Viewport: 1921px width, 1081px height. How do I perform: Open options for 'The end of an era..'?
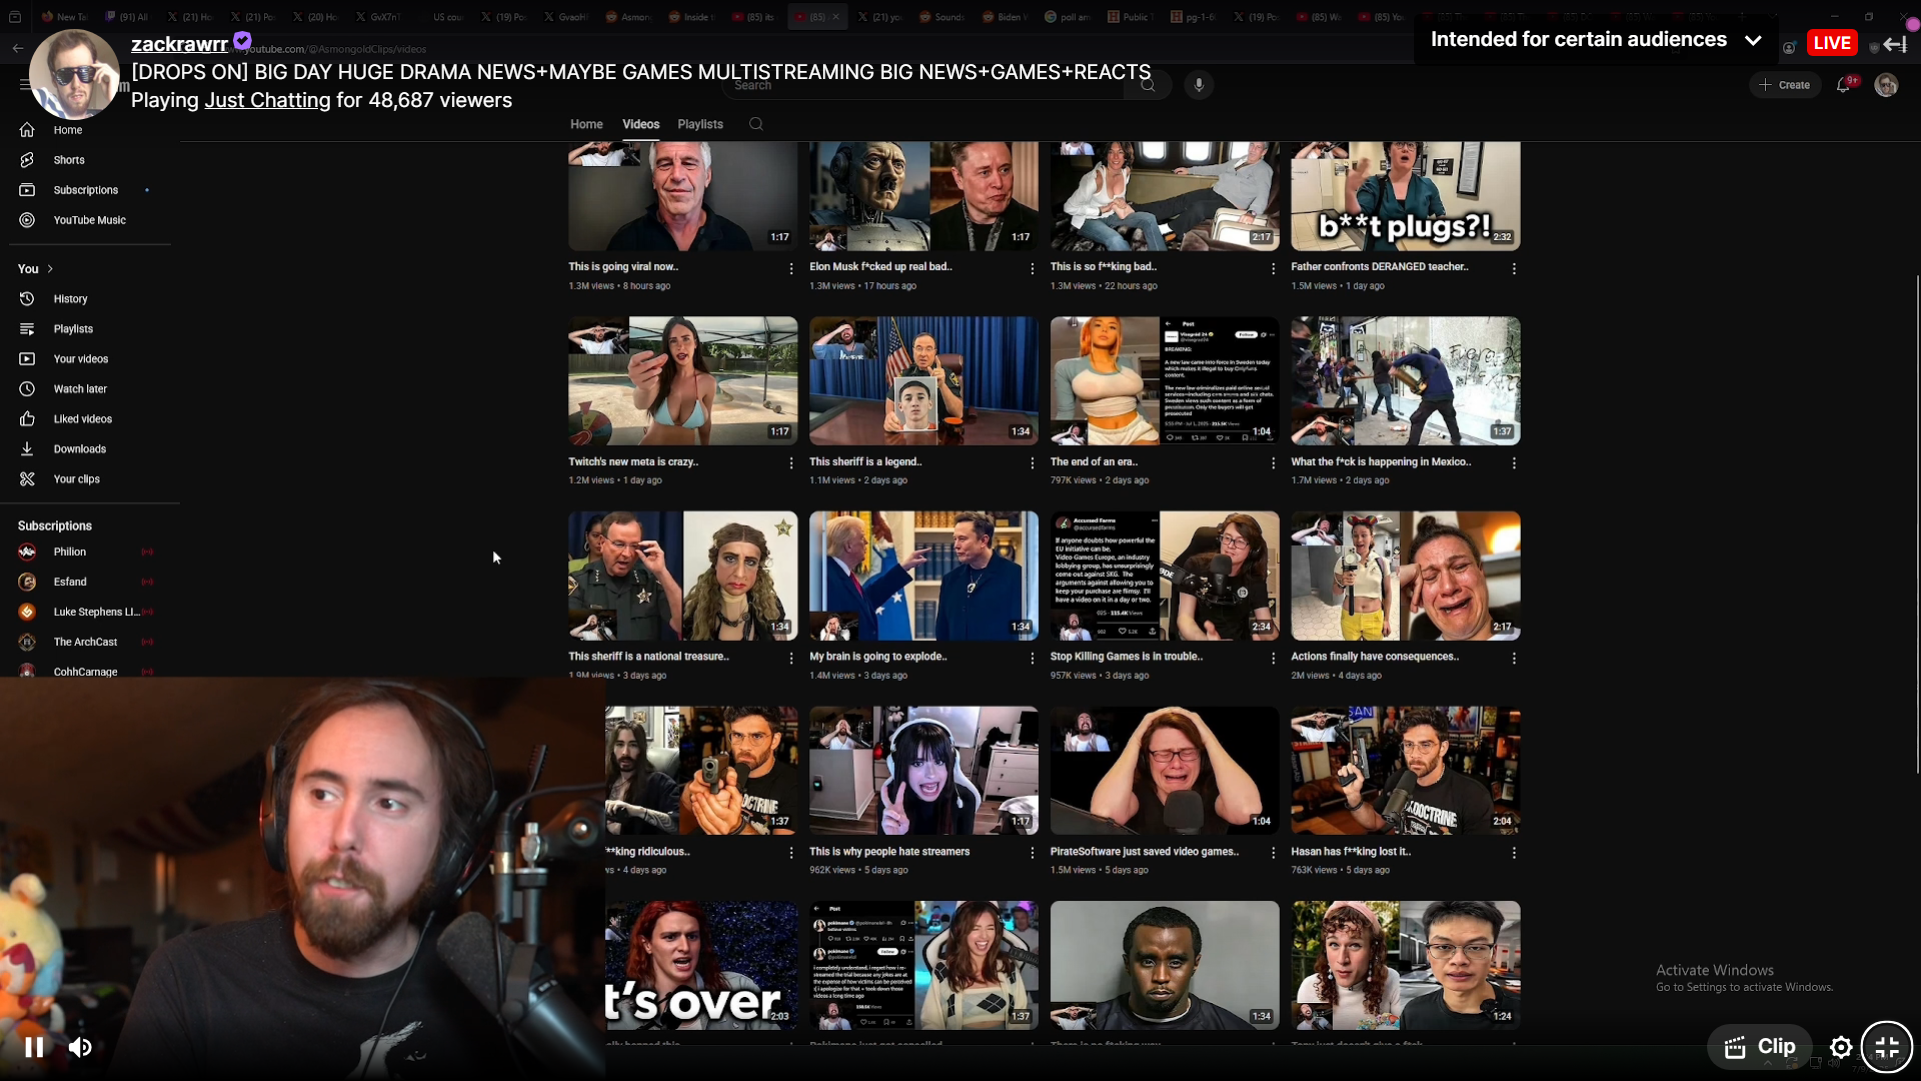1273,463
